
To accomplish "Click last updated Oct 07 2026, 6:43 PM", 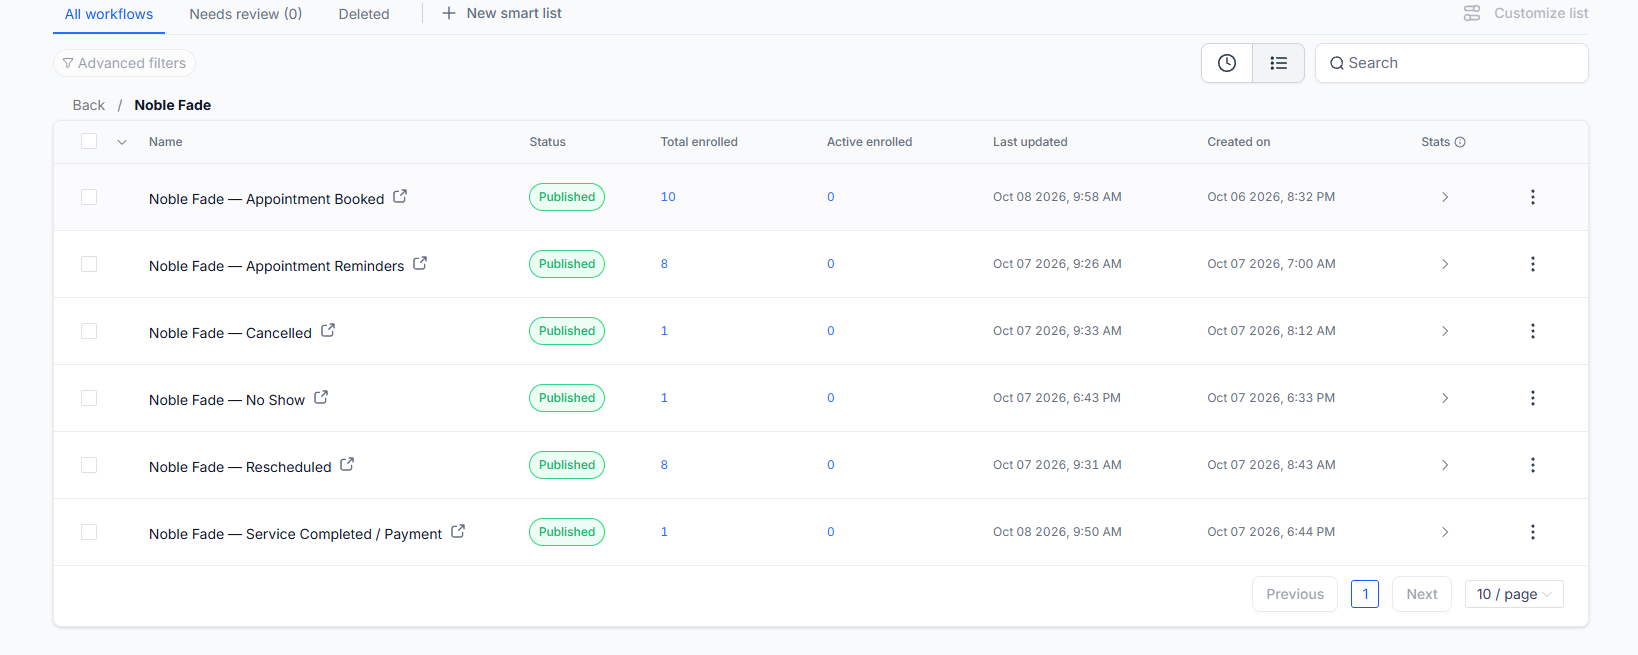I will click(1057, 398).
